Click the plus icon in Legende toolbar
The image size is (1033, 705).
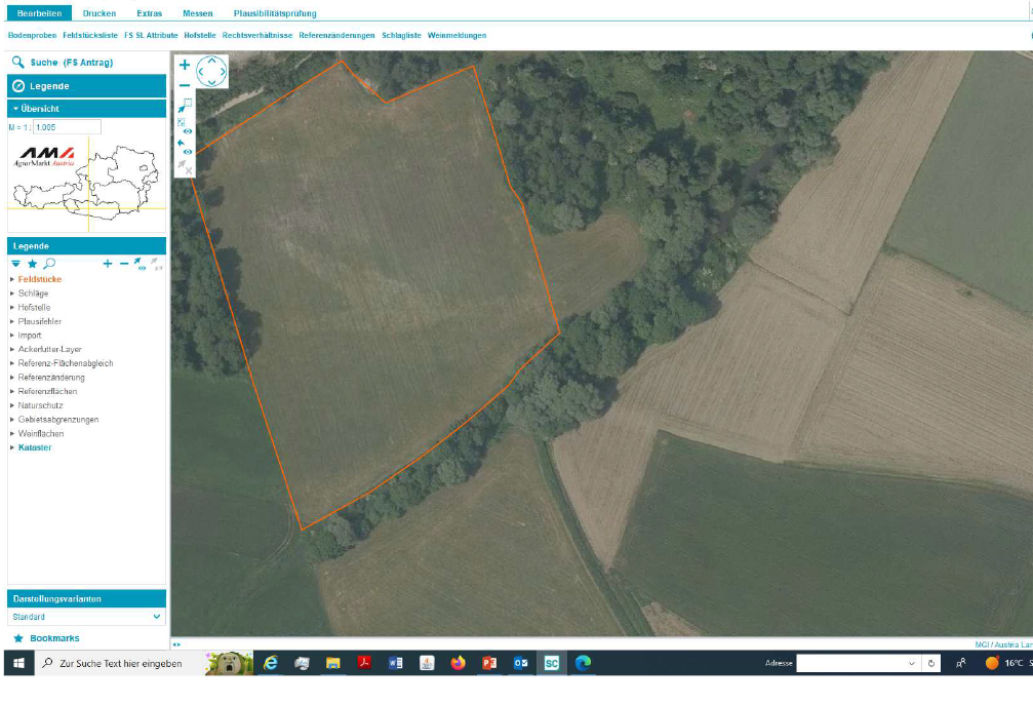108,264
